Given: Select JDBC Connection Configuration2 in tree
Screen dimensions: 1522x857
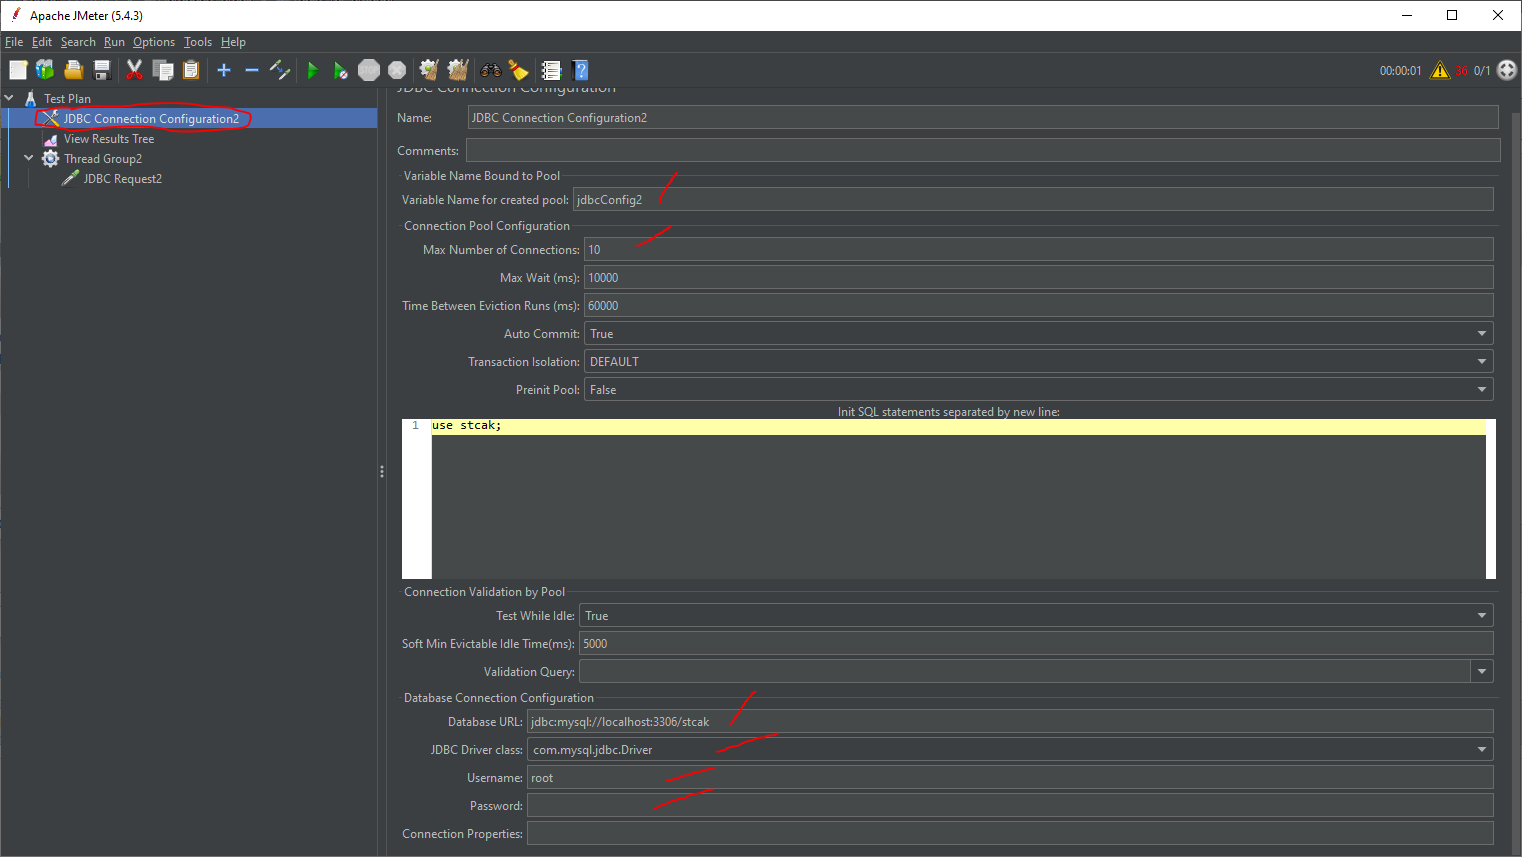Looking at the screenshot, I should point(151,119).
